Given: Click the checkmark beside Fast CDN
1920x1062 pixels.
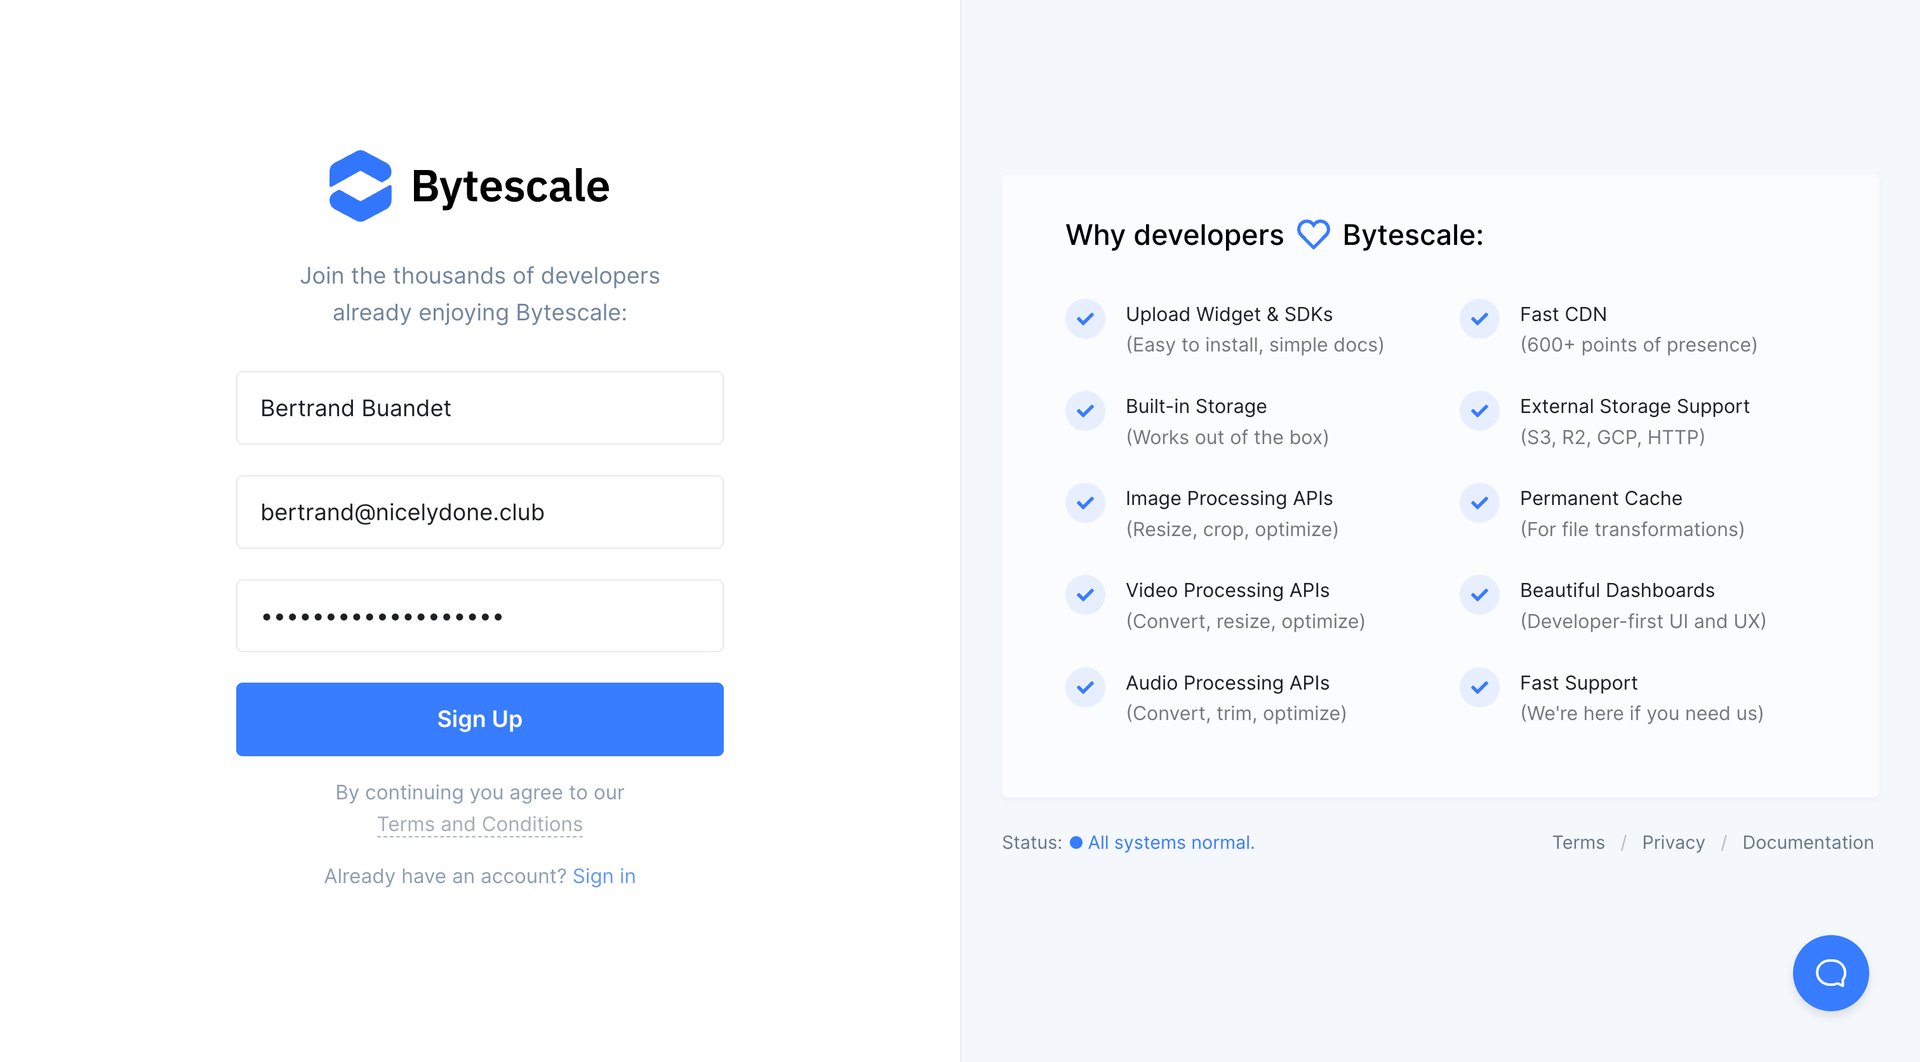Looking at the screenshot, I should click(x=1478, y=319).
